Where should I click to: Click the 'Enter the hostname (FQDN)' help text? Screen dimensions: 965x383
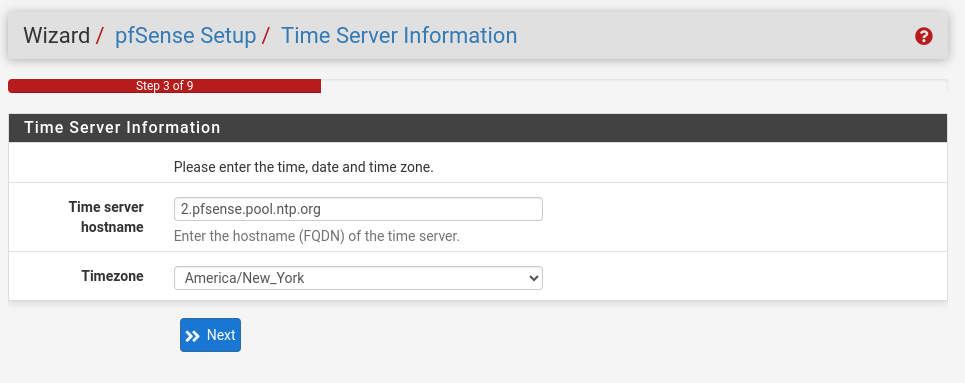(316, 236)
